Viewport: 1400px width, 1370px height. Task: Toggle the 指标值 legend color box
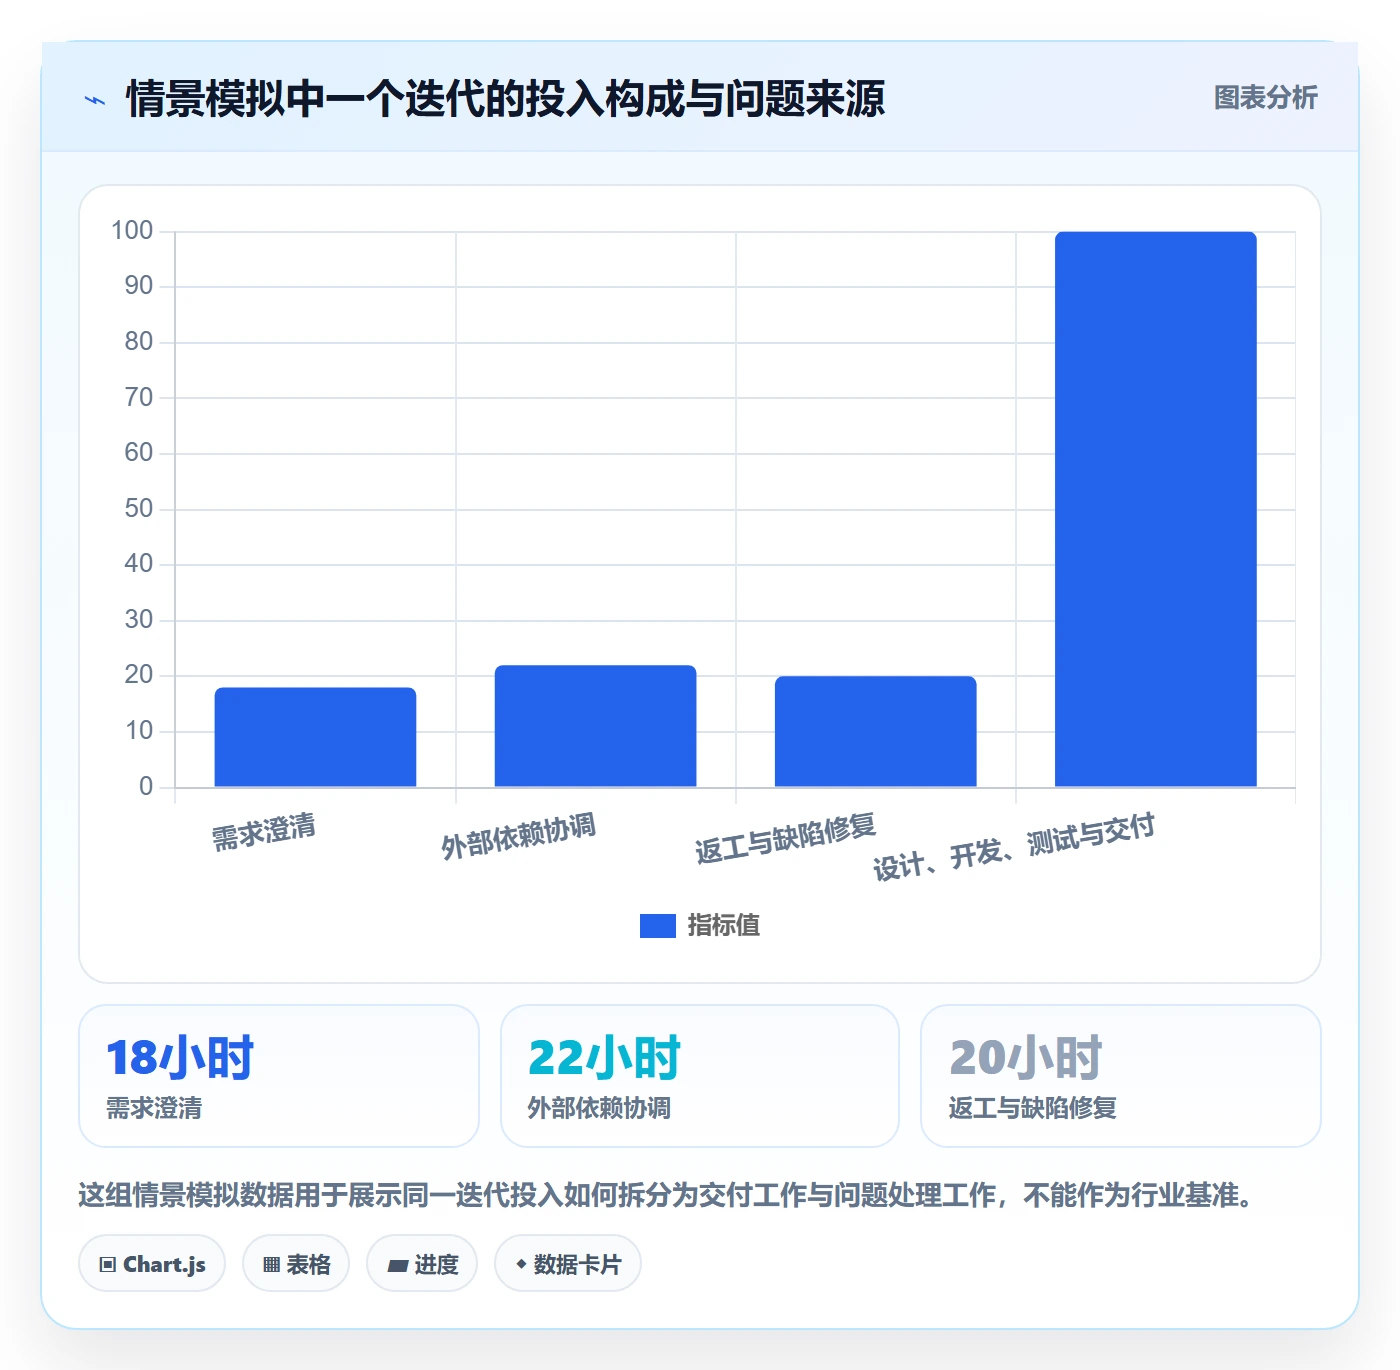657,926
